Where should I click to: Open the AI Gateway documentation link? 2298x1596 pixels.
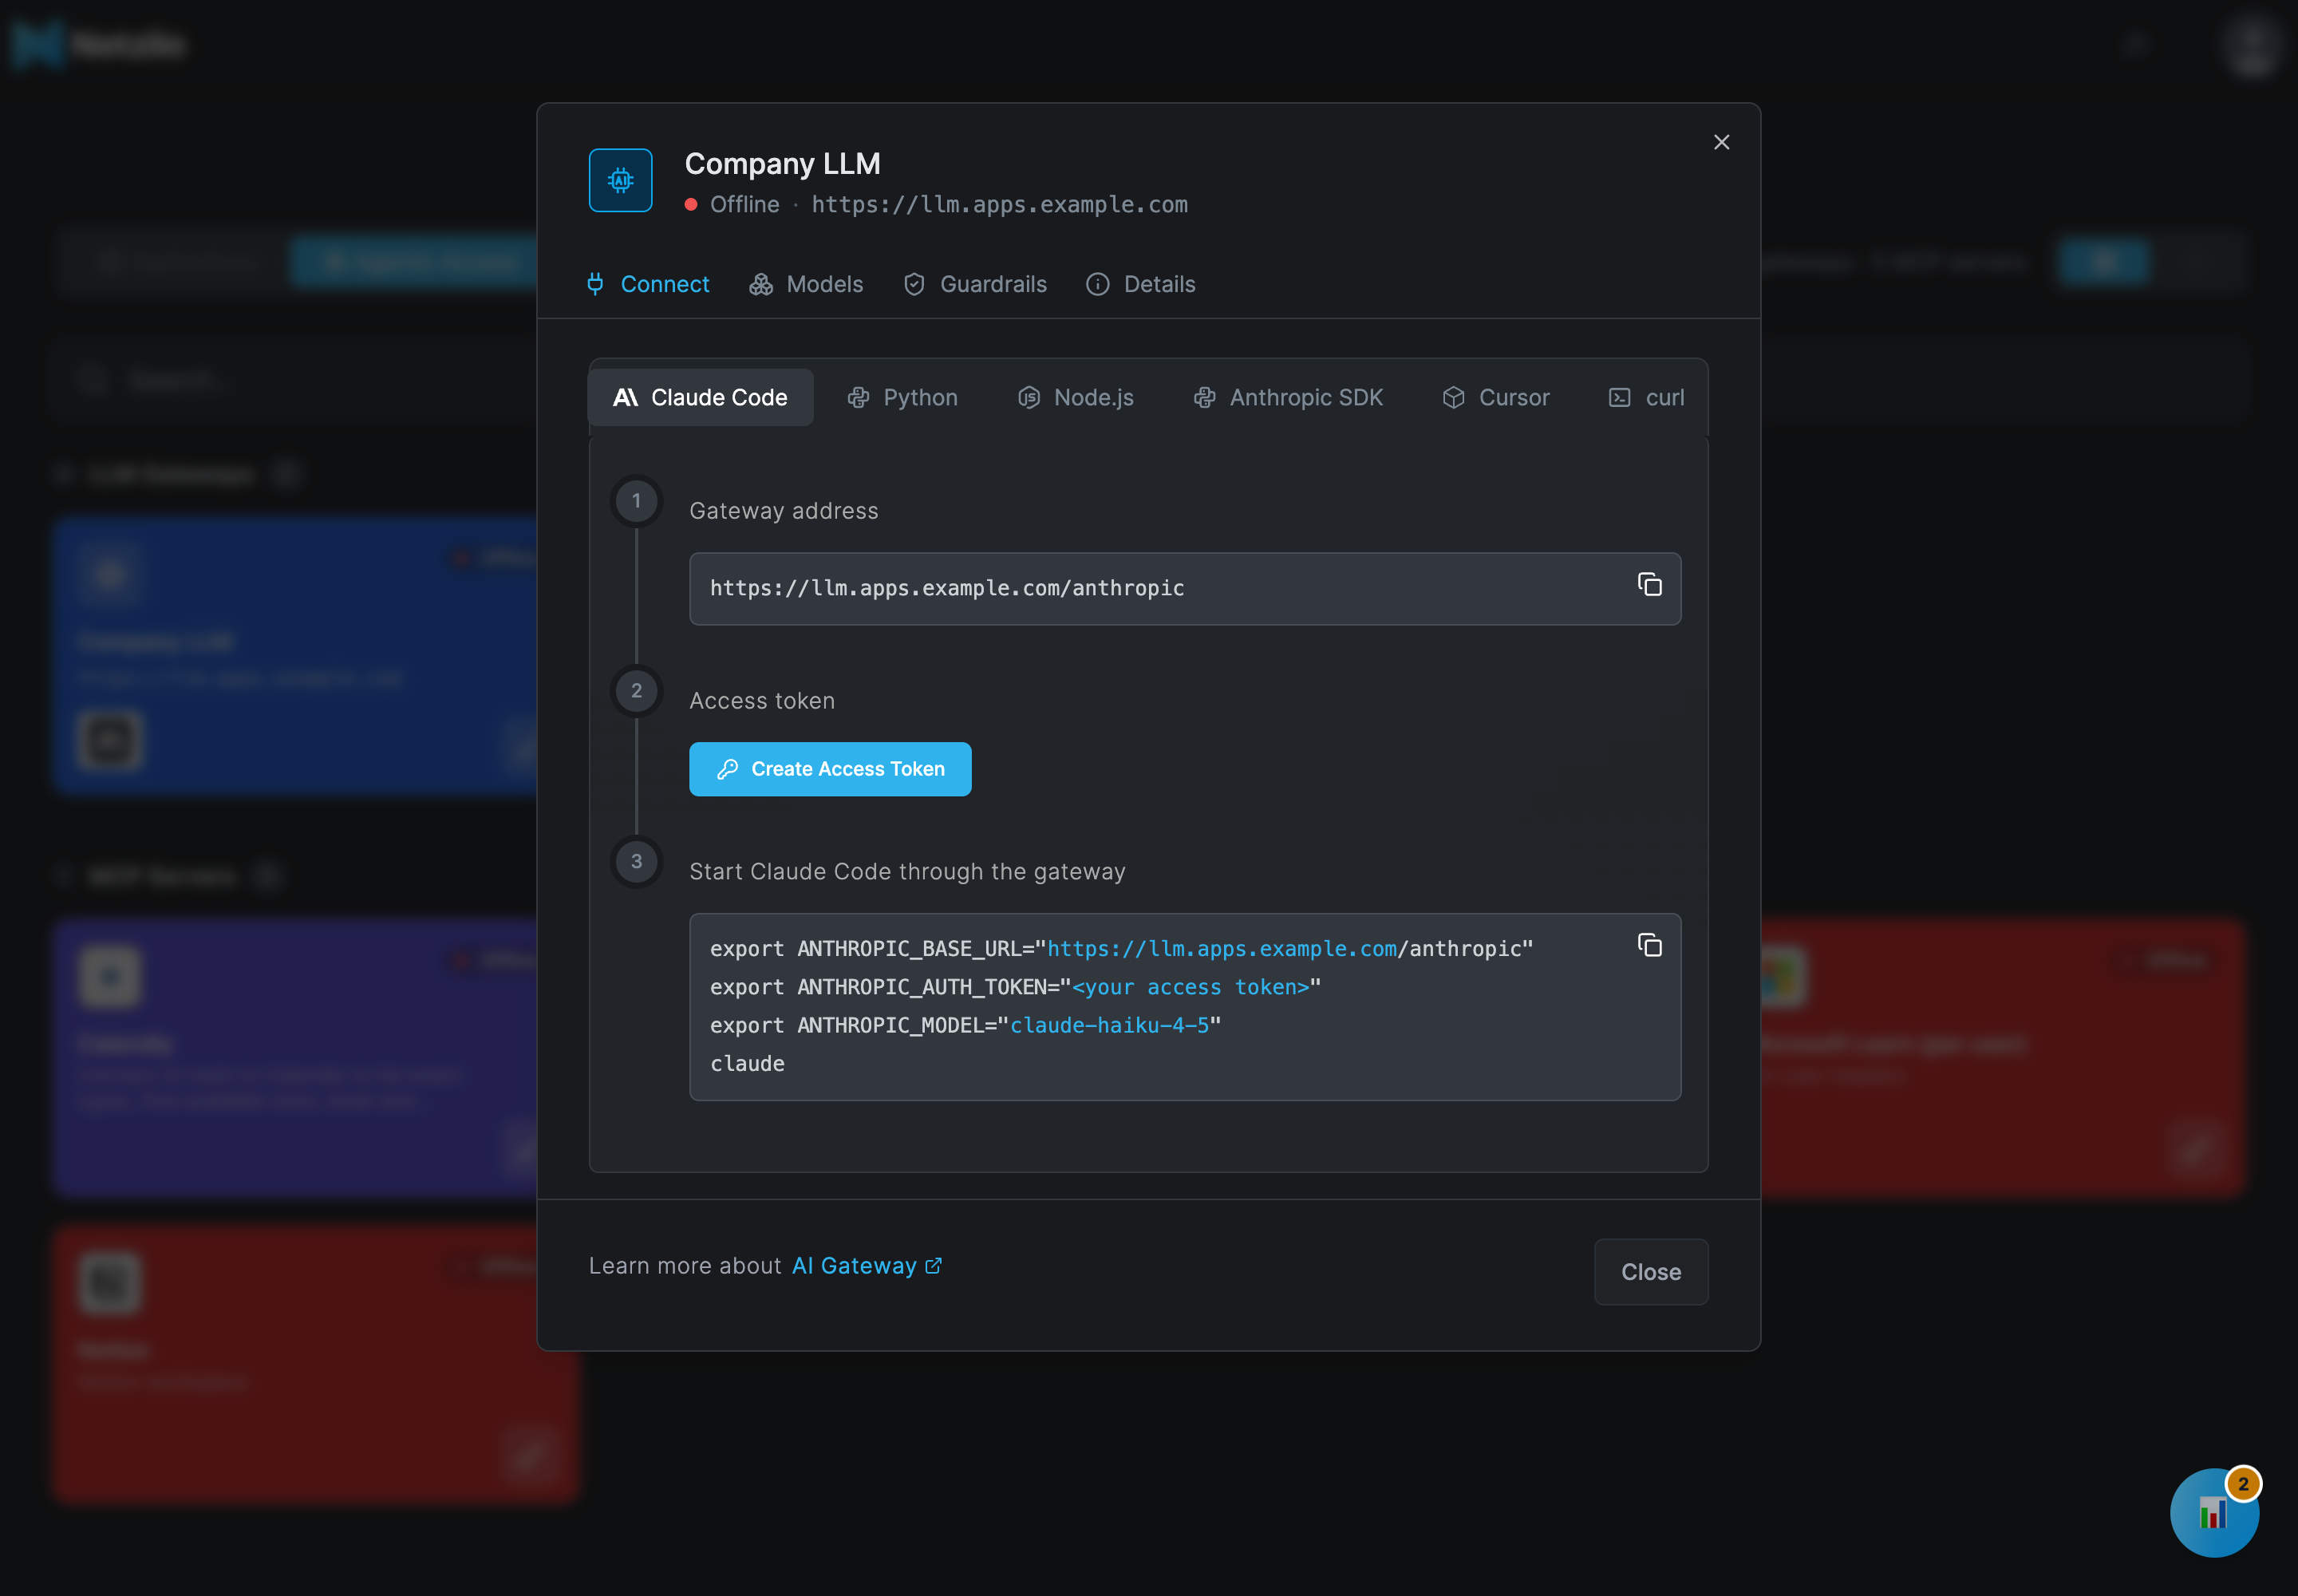(866, 1265)
